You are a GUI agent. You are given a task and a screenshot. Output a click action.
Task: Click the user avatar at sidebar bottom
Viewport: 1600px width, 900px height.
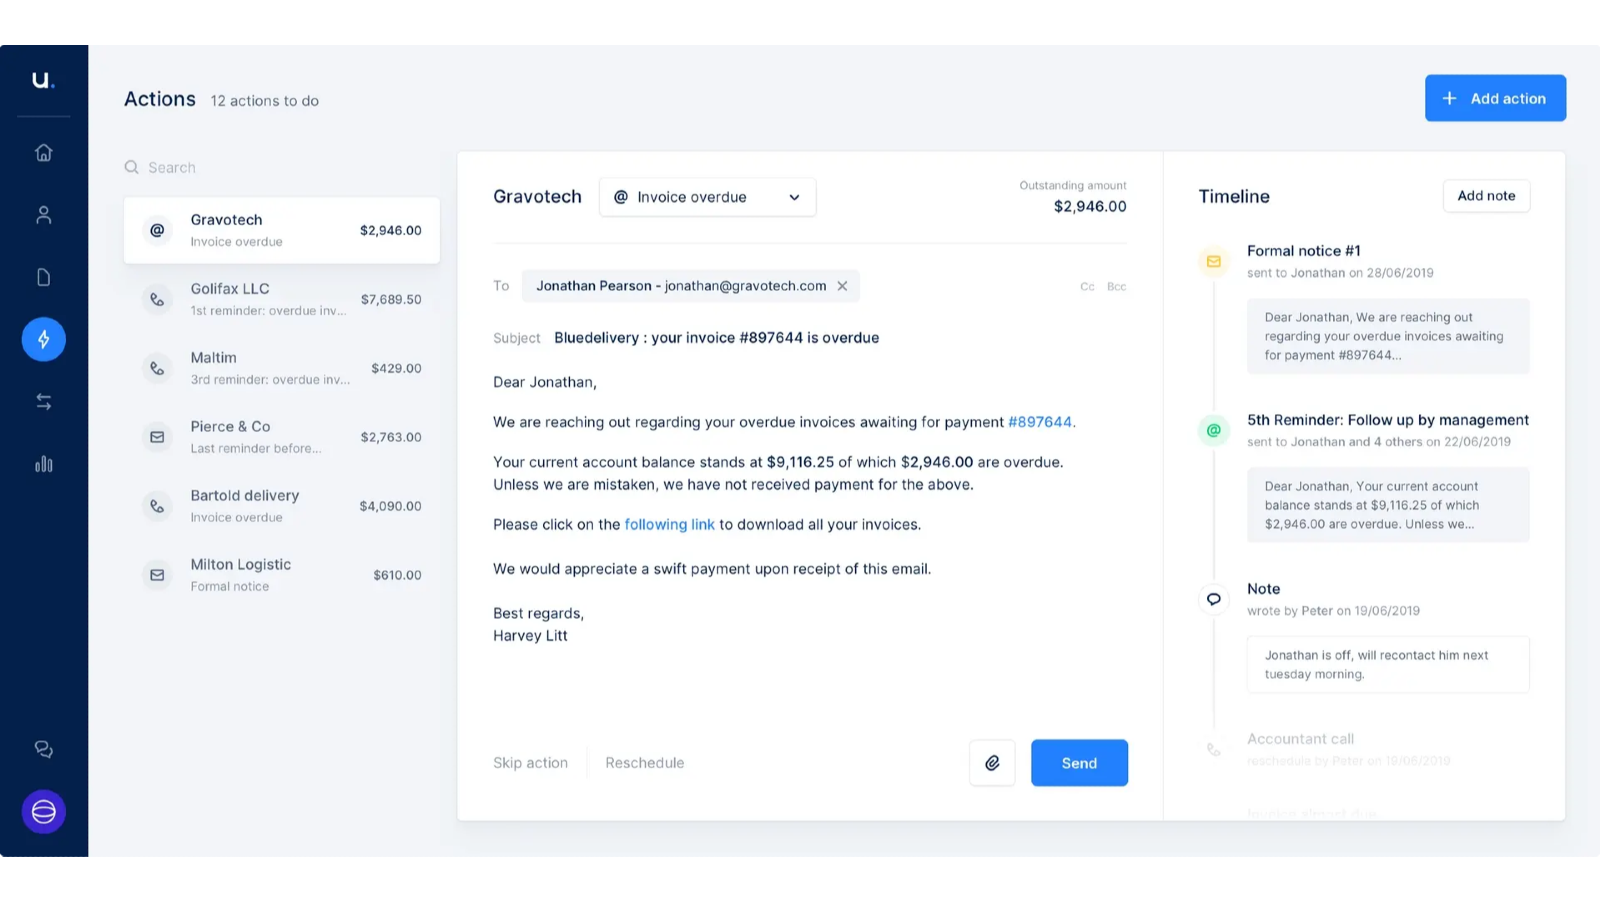tap(43, 812)
